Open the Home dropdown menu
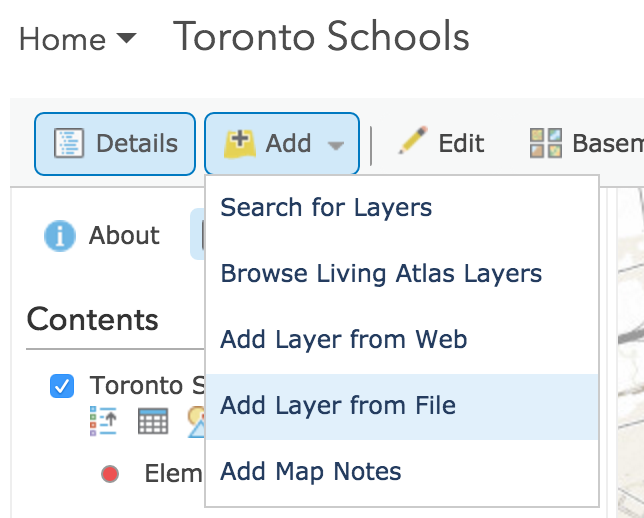Image resolution: width=644 pixels, height=518 pixels. [77, 39]
